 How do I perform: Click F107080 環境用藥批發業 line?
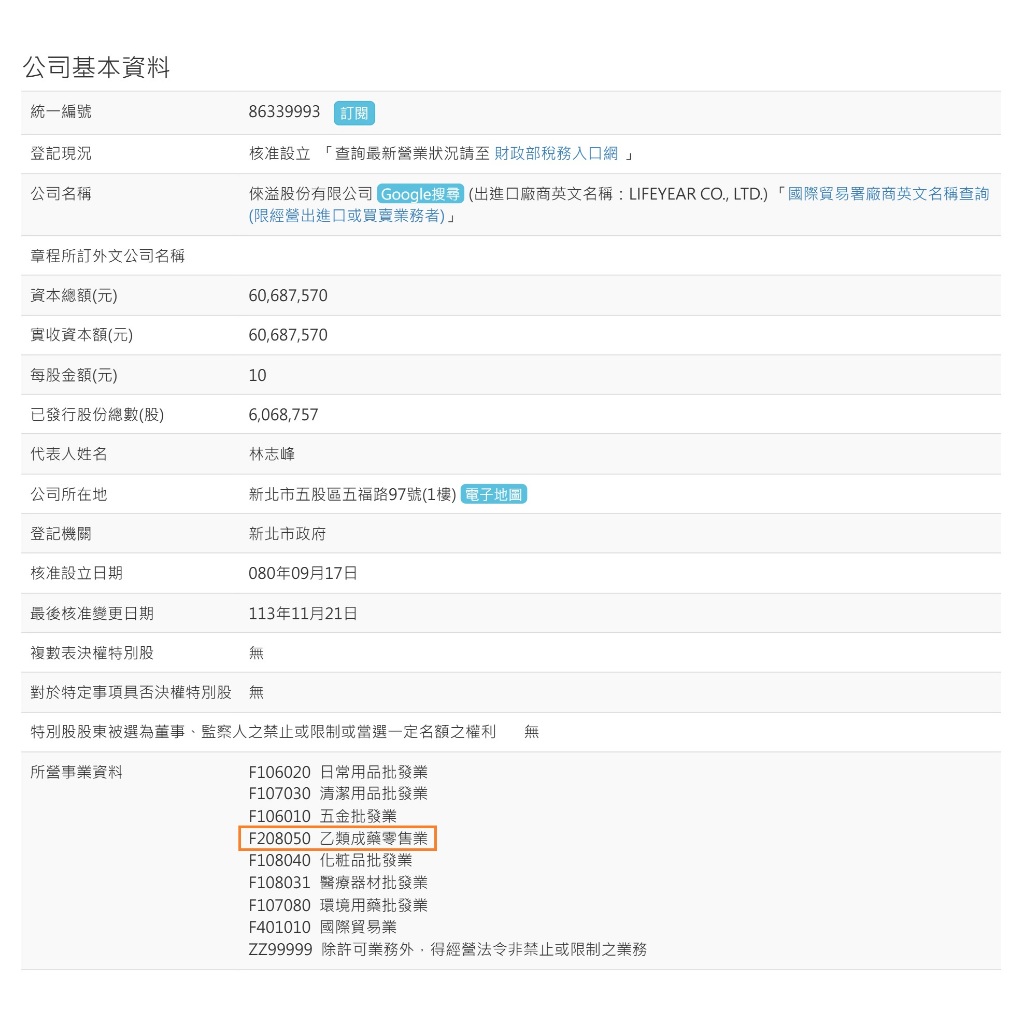click(x=338, y=905)
